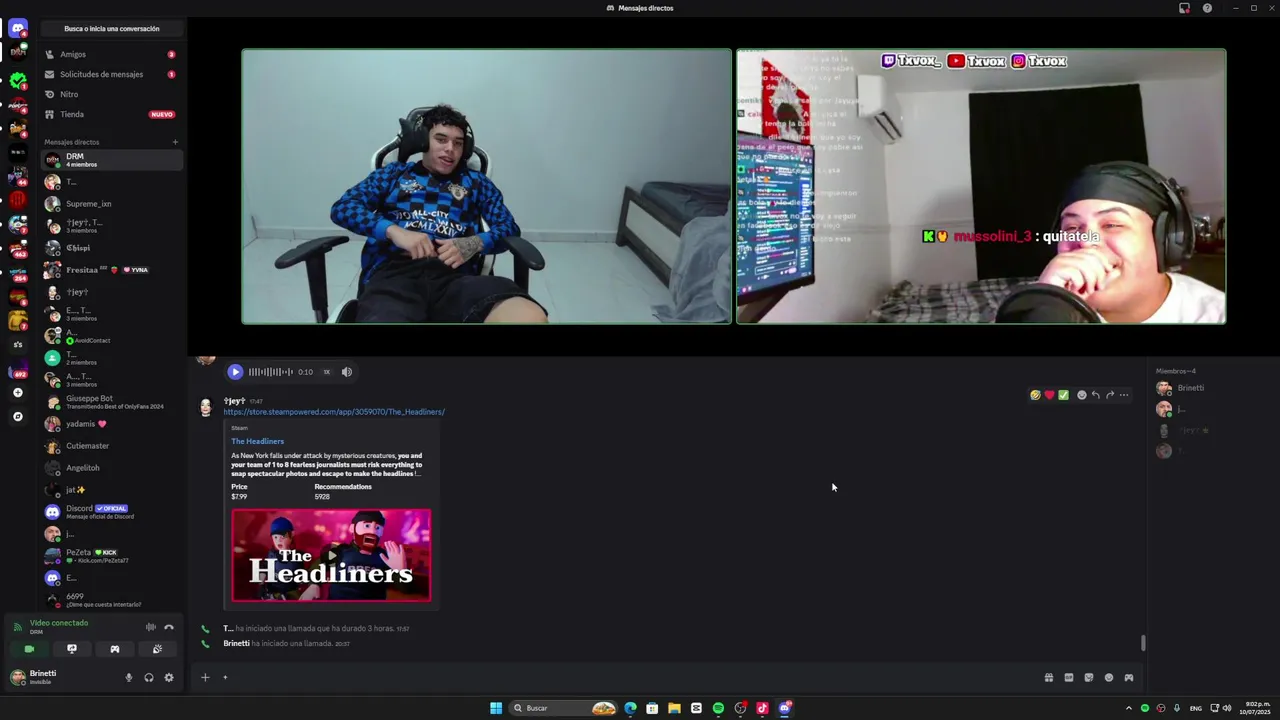Screen dimensions: 1280x720
Task: Open The Headliners video thumbnail
Action: [x=331, y=555]
